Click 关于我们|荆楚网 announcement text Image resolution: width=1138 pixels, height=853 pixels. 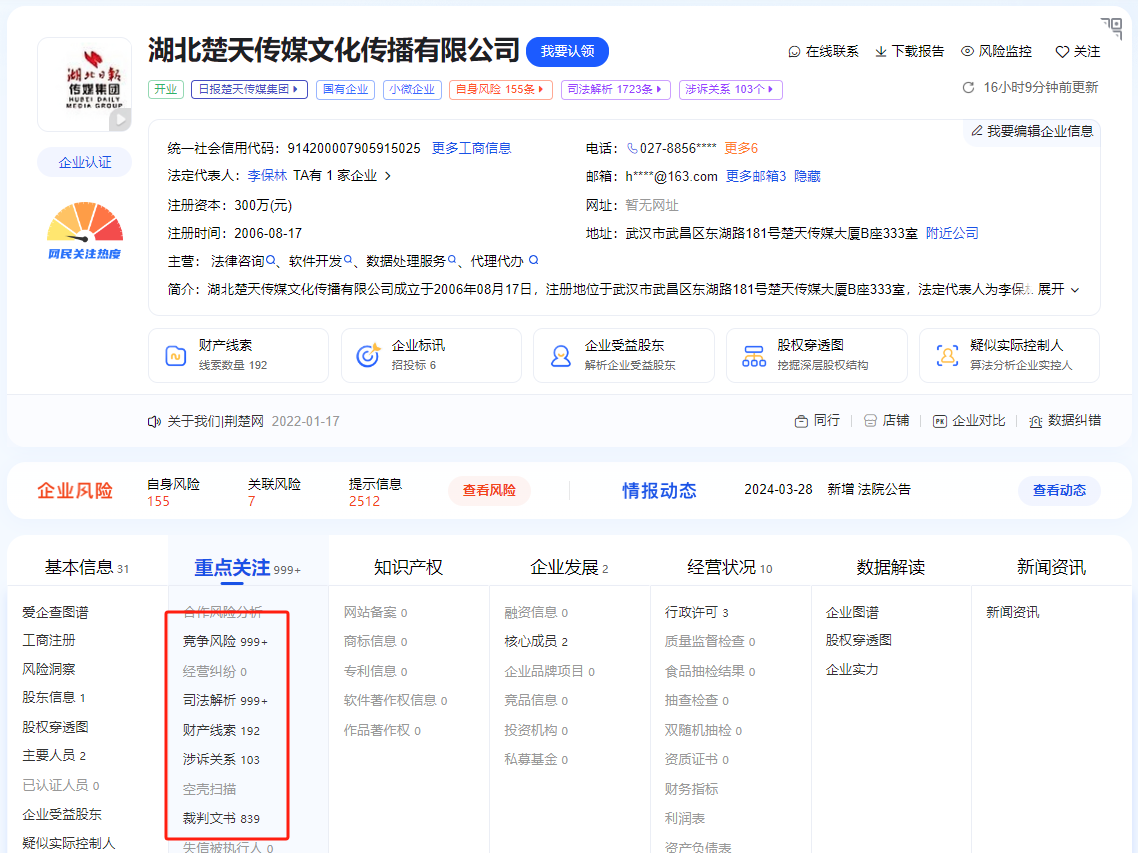[216, 422]
